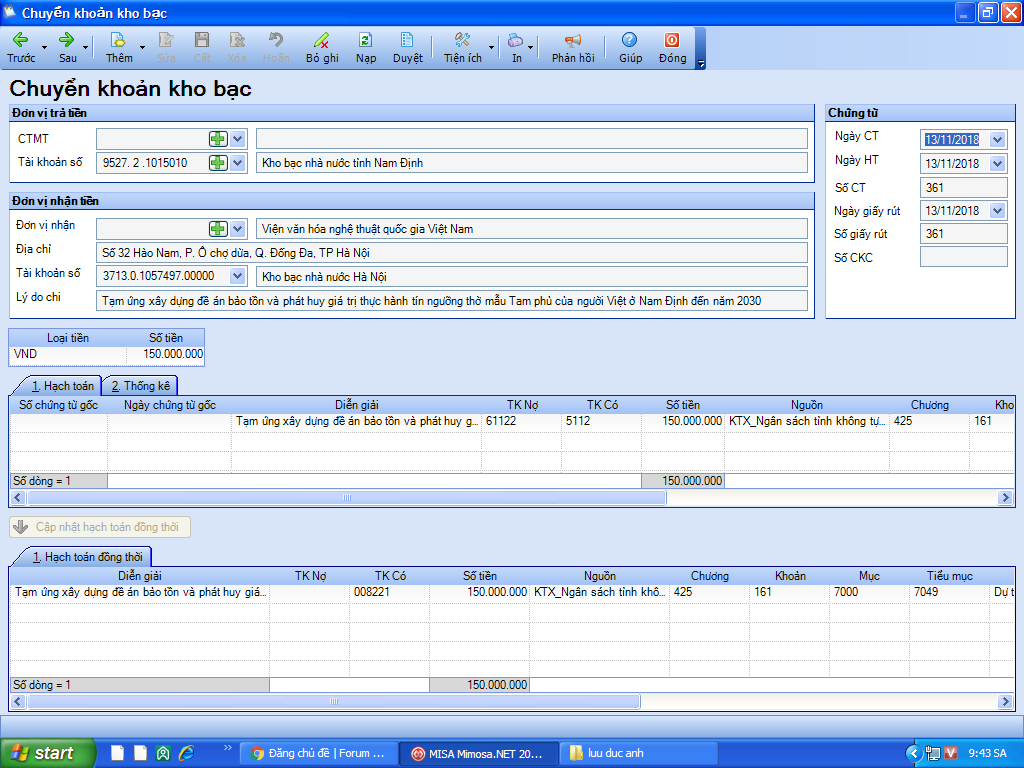Expand the Ngày giấy rút date dropdown
This screenshot has height=768, width=1024.
(997, 211)
